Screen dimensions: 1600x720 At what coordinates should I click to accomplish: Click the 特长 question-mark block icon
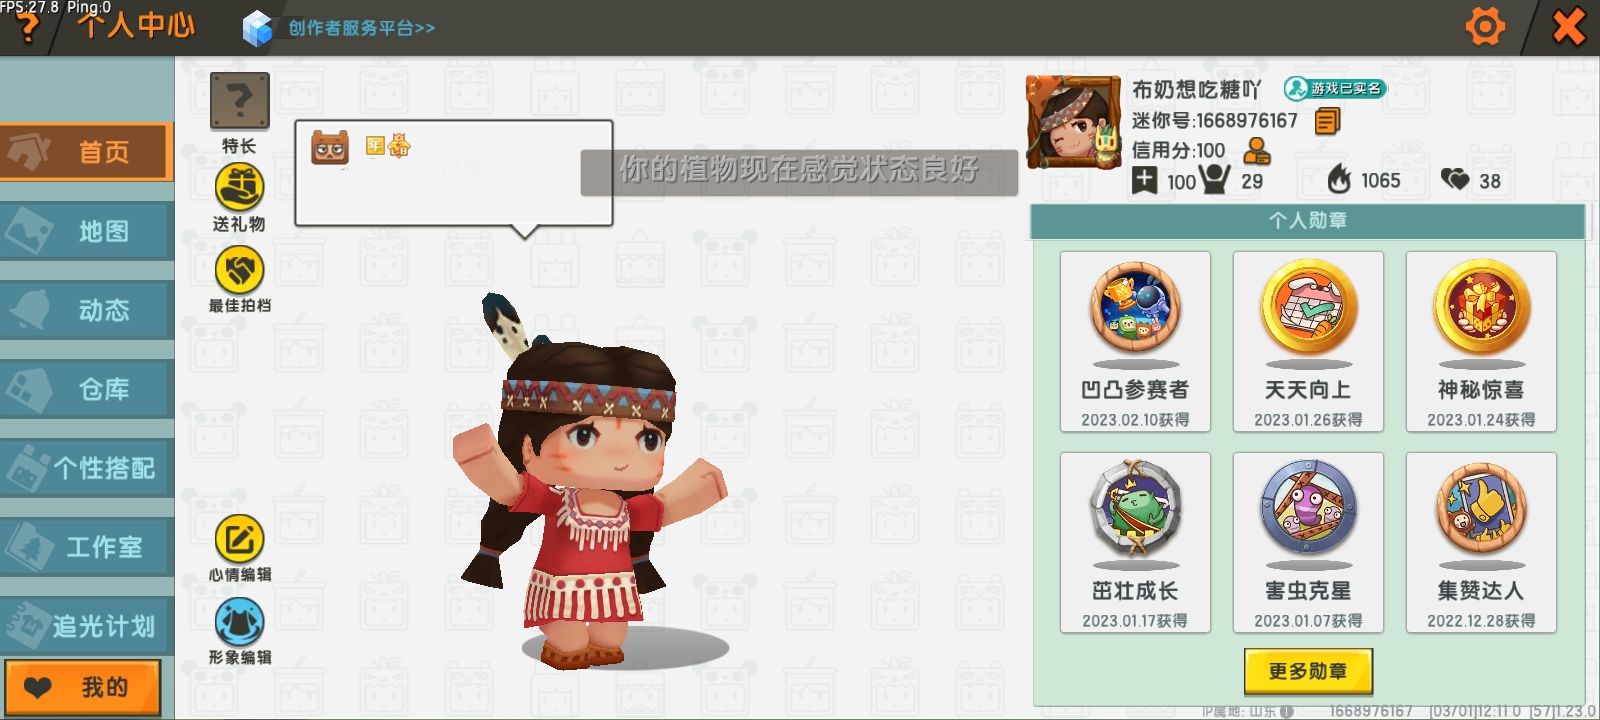point(239,101)
